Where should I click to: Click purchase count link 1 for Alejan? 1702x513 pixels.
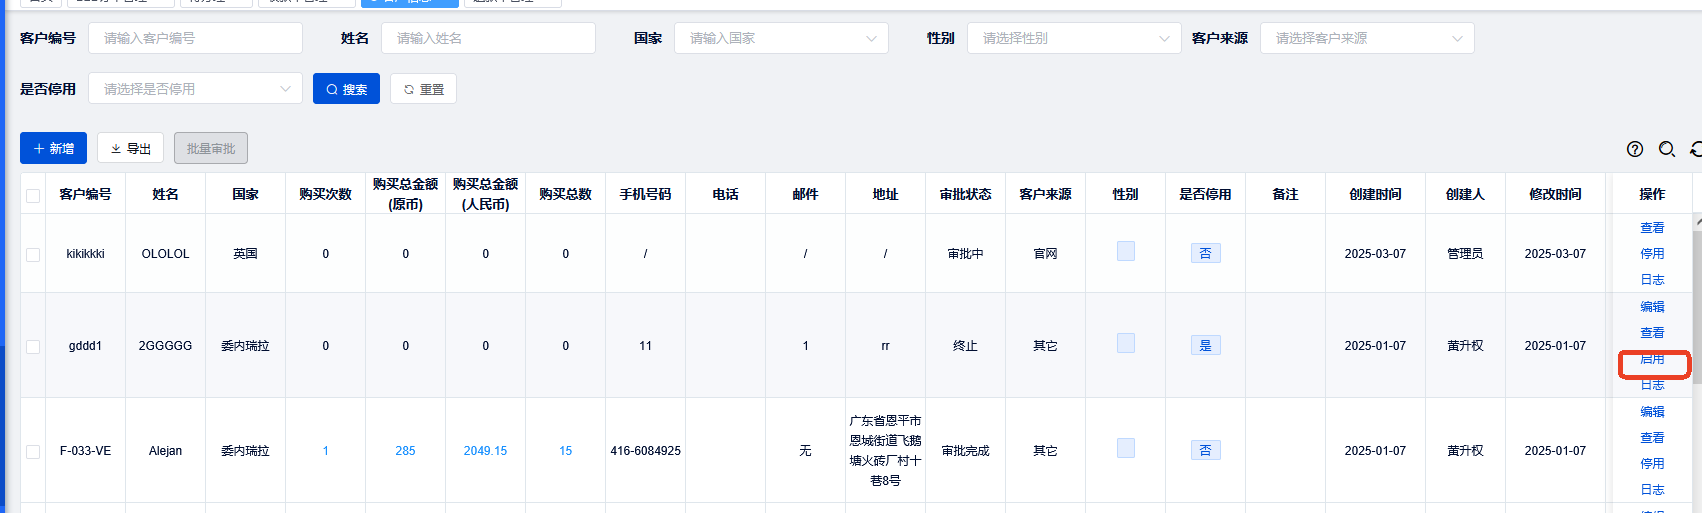[x=325, y=451]
